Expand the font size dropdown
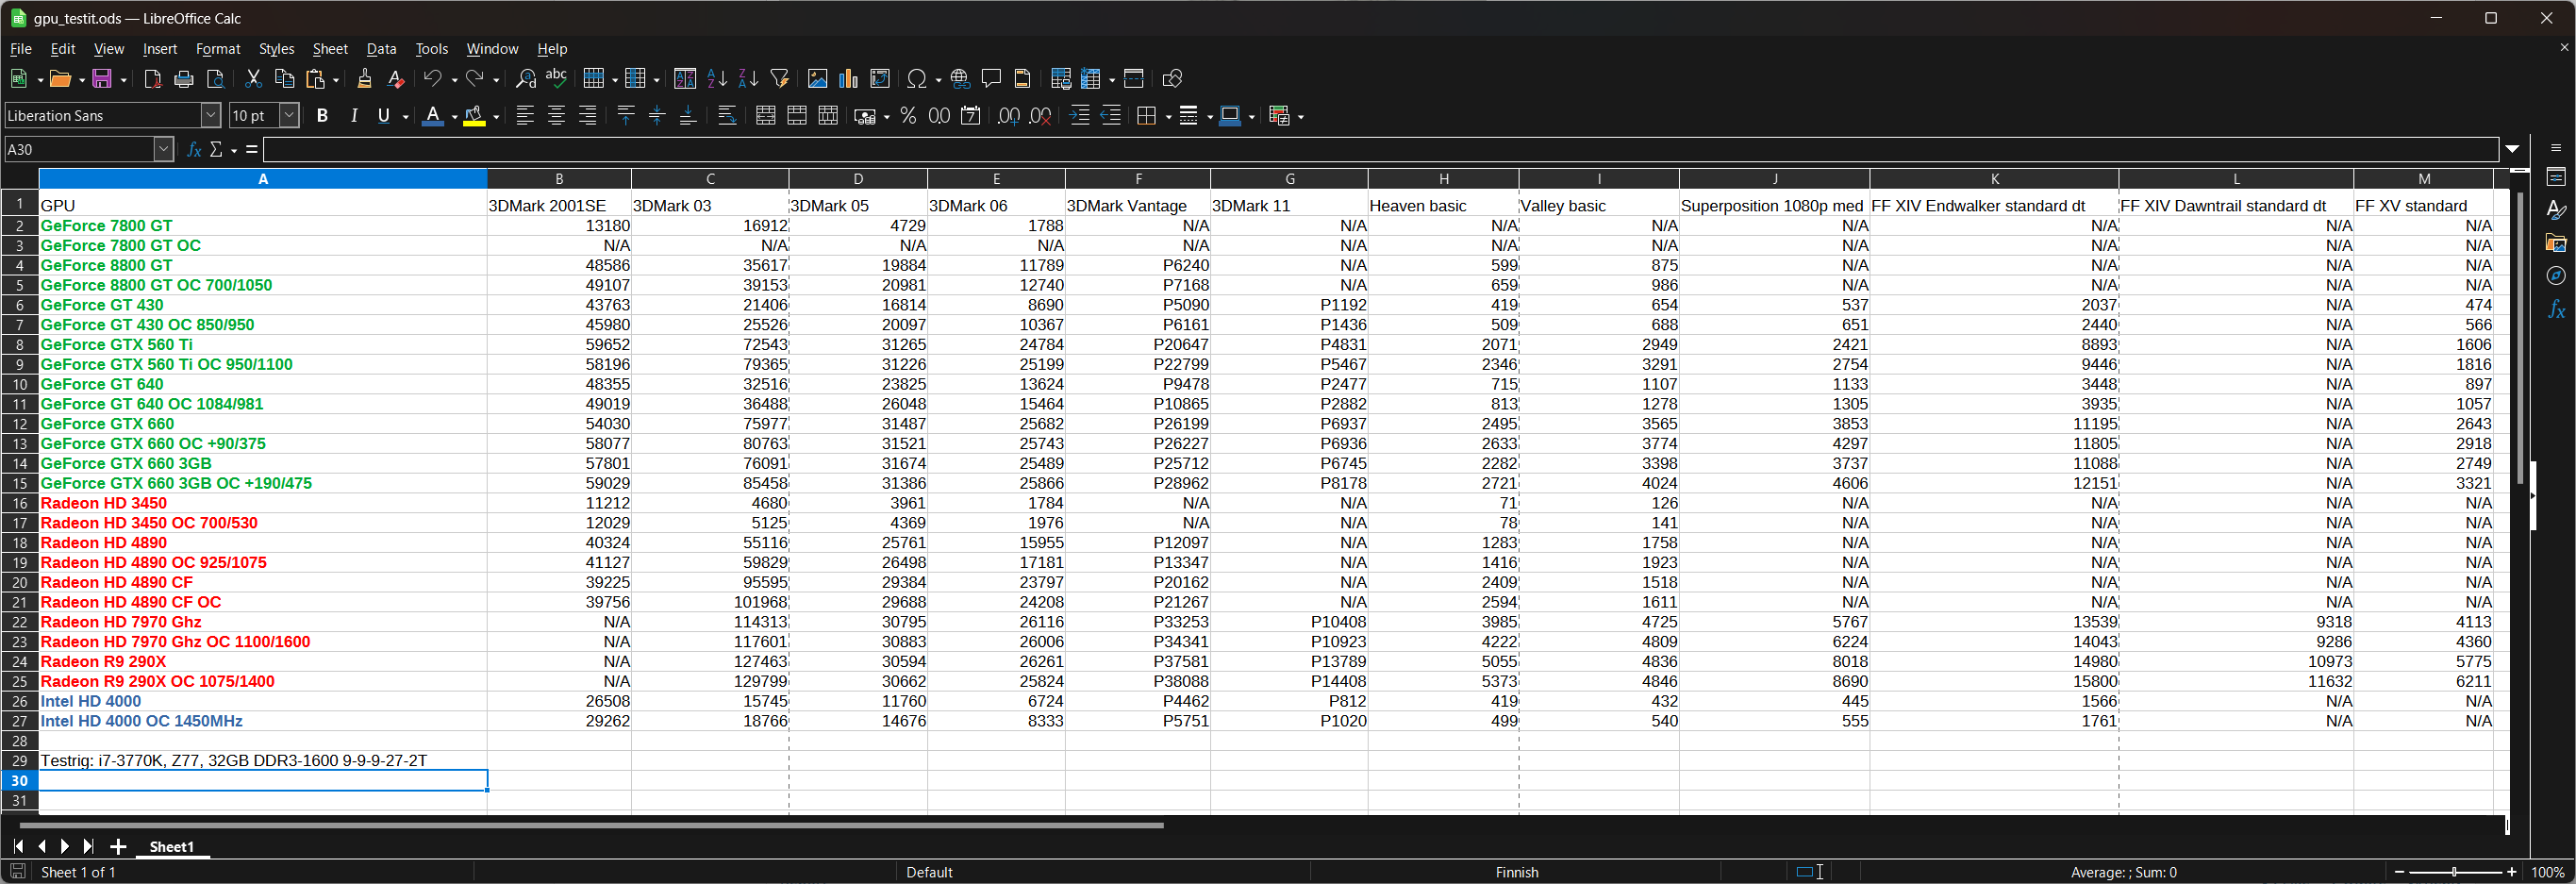 pos(289,116)
